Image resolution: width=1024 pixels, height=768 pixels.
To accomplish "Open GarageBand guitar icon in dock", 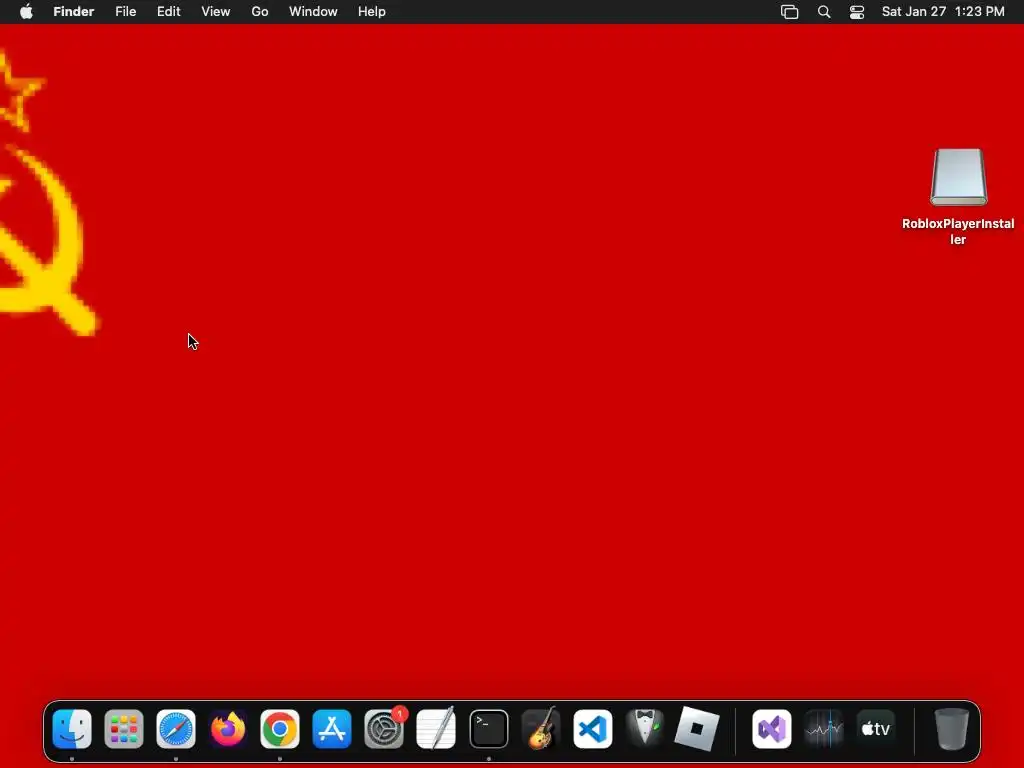I will 541,729.
